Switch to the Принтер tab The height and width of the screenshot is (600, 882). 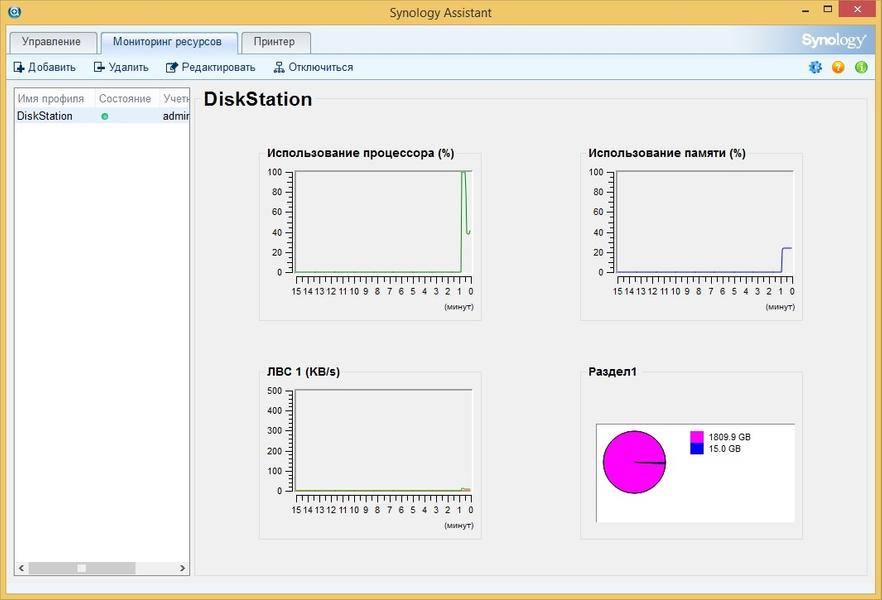point(274,42)
